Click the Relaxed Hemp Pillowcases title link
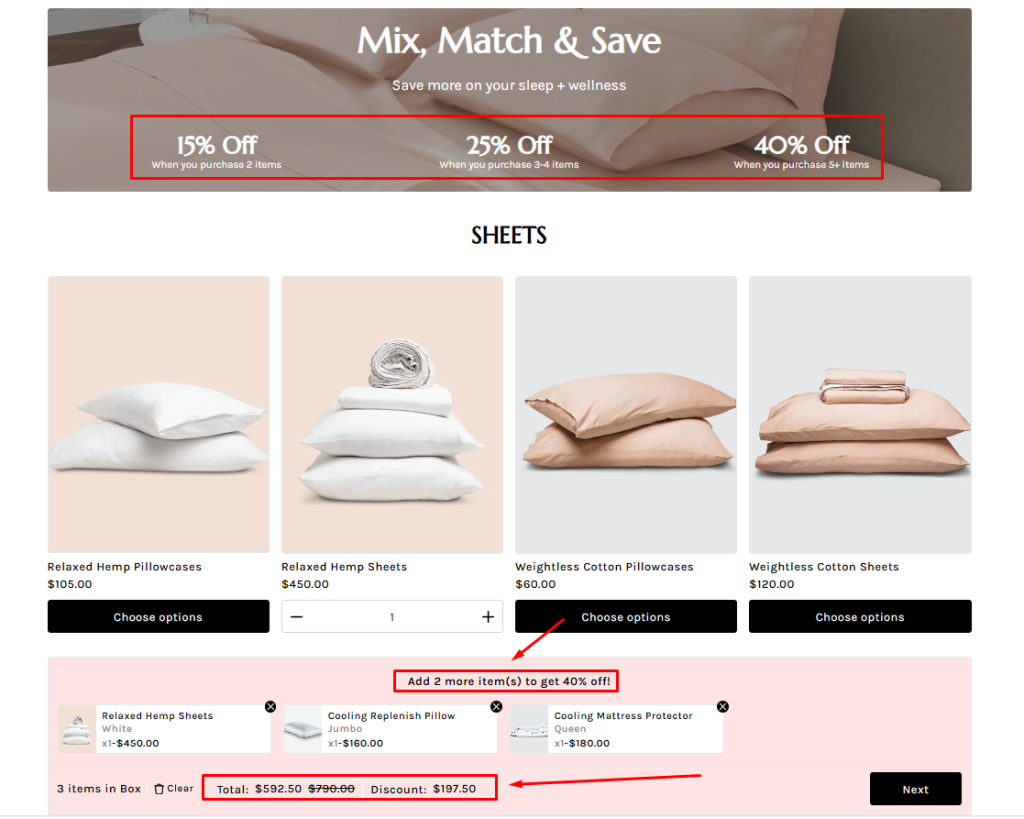The height and width of the screenshot is (819, 1024). coord(124,567)
